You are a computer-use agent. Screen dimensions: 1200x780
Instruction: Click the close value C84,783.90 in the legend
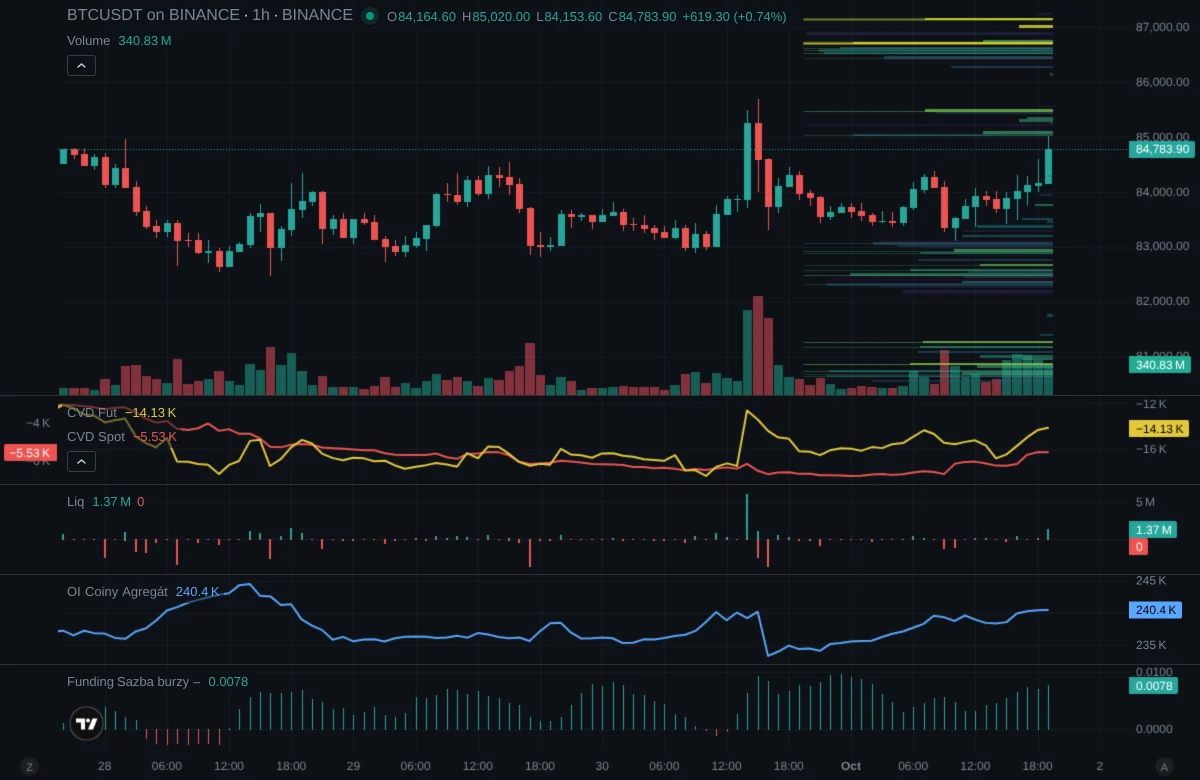coord(642,17)
